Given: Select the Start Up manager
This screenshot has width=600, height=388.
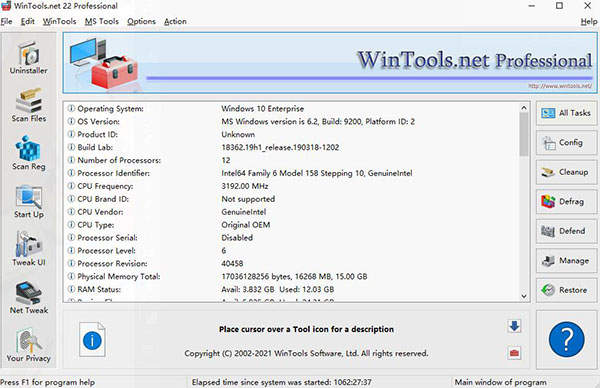Looking at the screenshot, I should (29, 202).
